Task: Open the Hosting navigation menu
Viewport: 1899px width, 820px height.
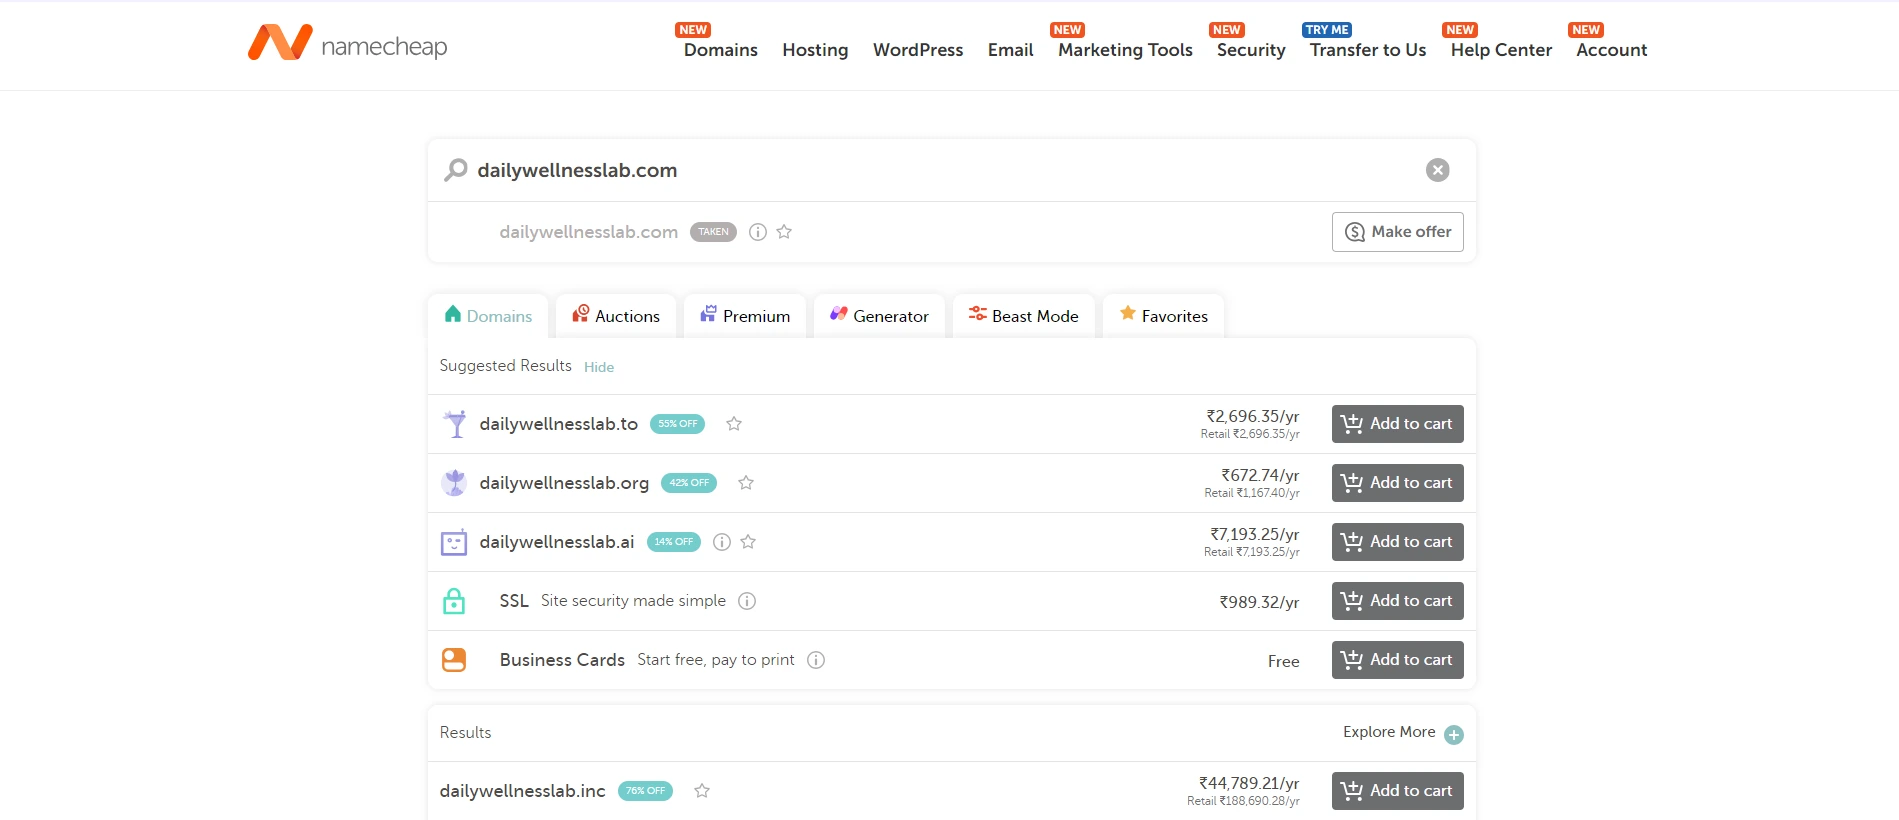Action: [815, 50]
